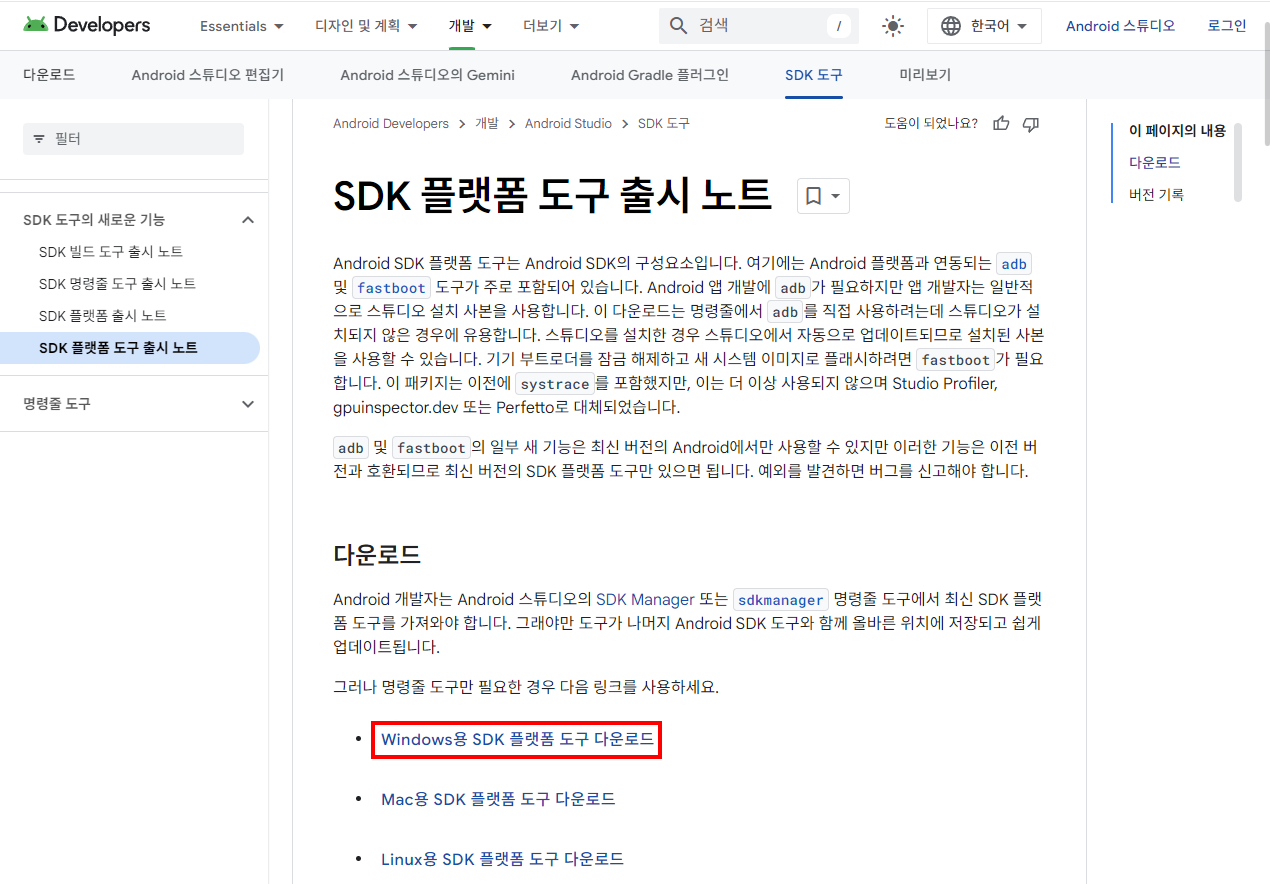
Task: Click the right-side contents scrollbar
Action: pyautogui.click(x=1238, y=162)
